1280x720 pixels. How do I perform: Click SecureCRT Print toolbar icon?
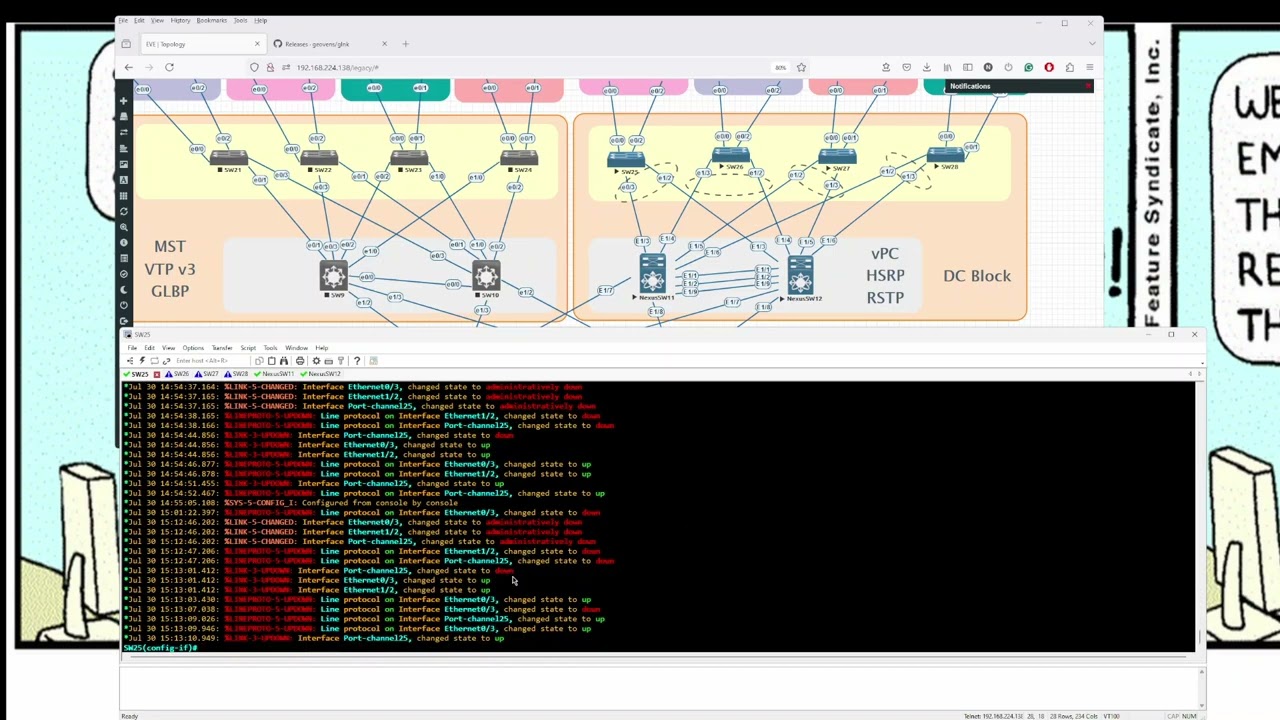(x=300, y=361)
